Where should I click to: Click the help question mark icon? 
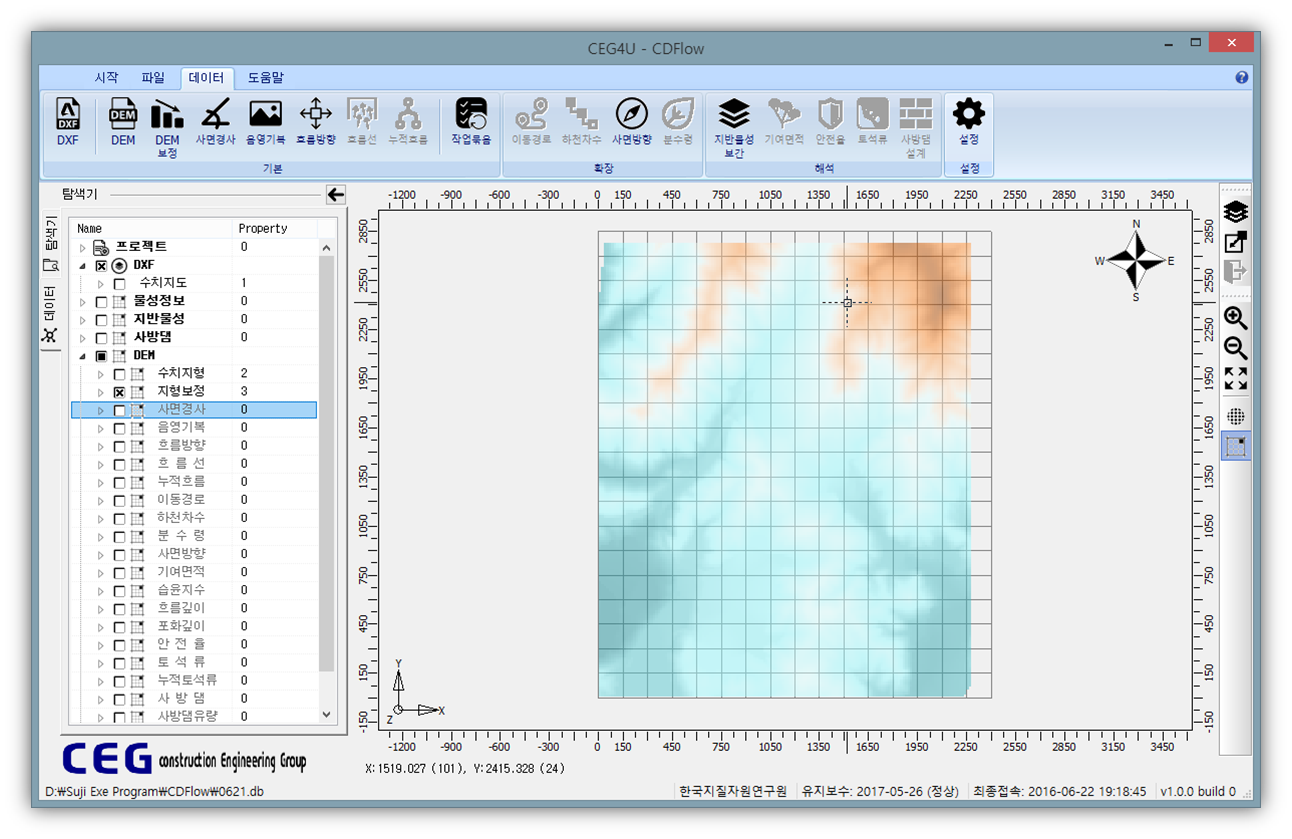tap(1242, 77)
